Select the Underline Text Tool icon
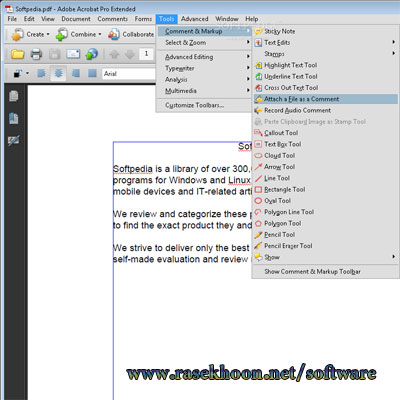Screen dimensions: 400x400 pyautogui.click(x=258, y=77)
